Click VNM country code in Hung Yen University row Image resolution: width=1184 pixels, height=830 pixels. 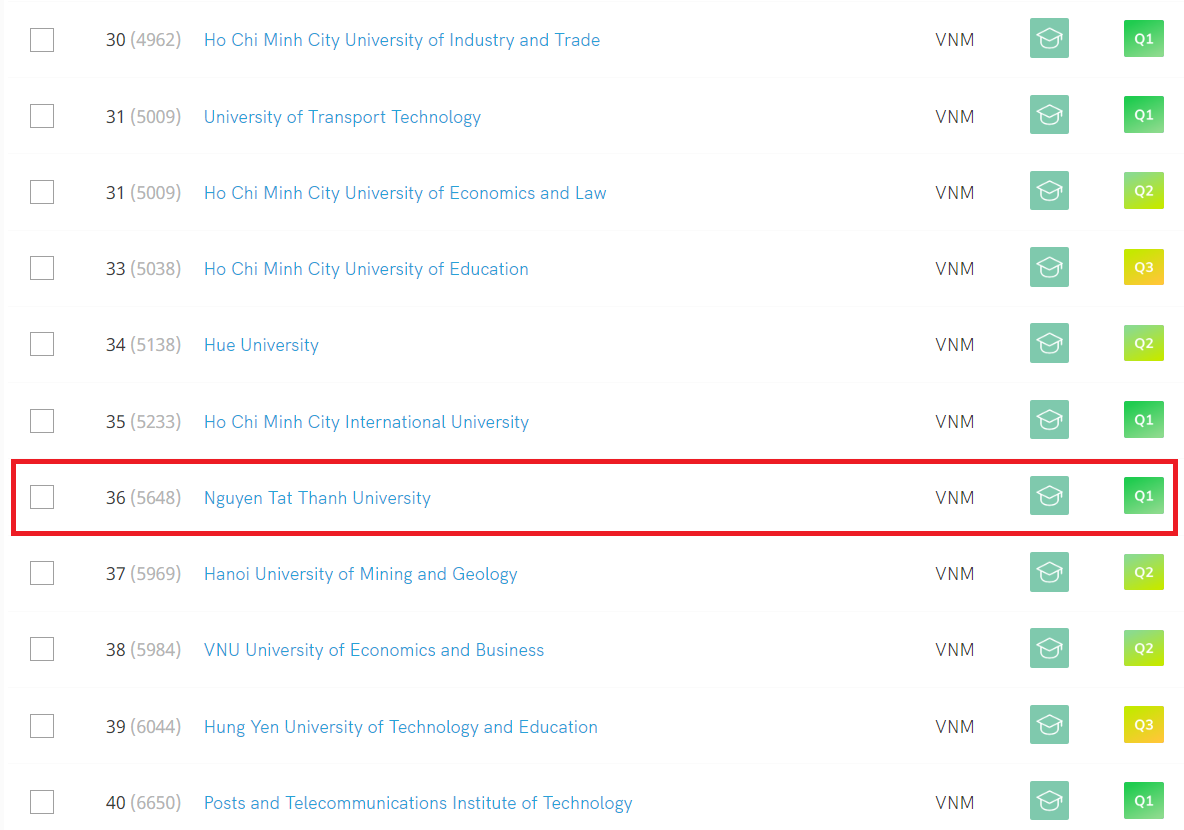click(955, 726)
